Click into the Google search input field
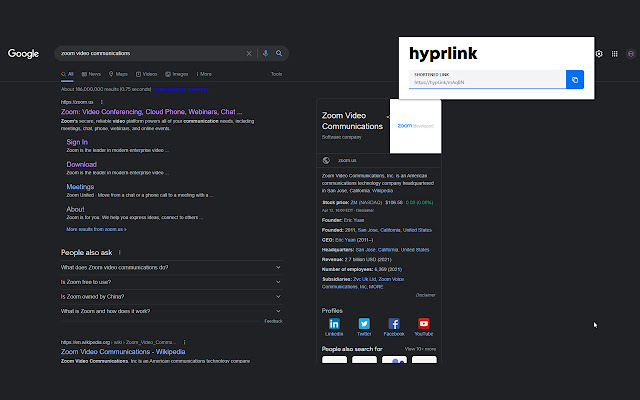 tap(151, 53)
